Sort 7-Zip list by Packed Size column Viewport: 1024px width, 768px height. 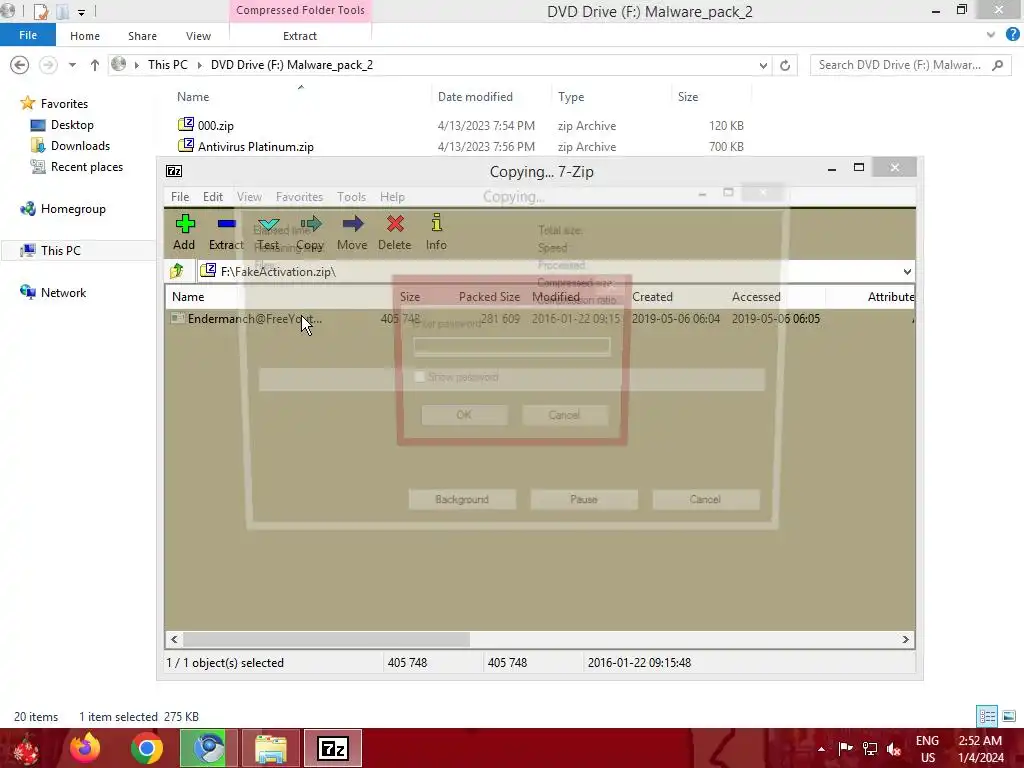489,296
